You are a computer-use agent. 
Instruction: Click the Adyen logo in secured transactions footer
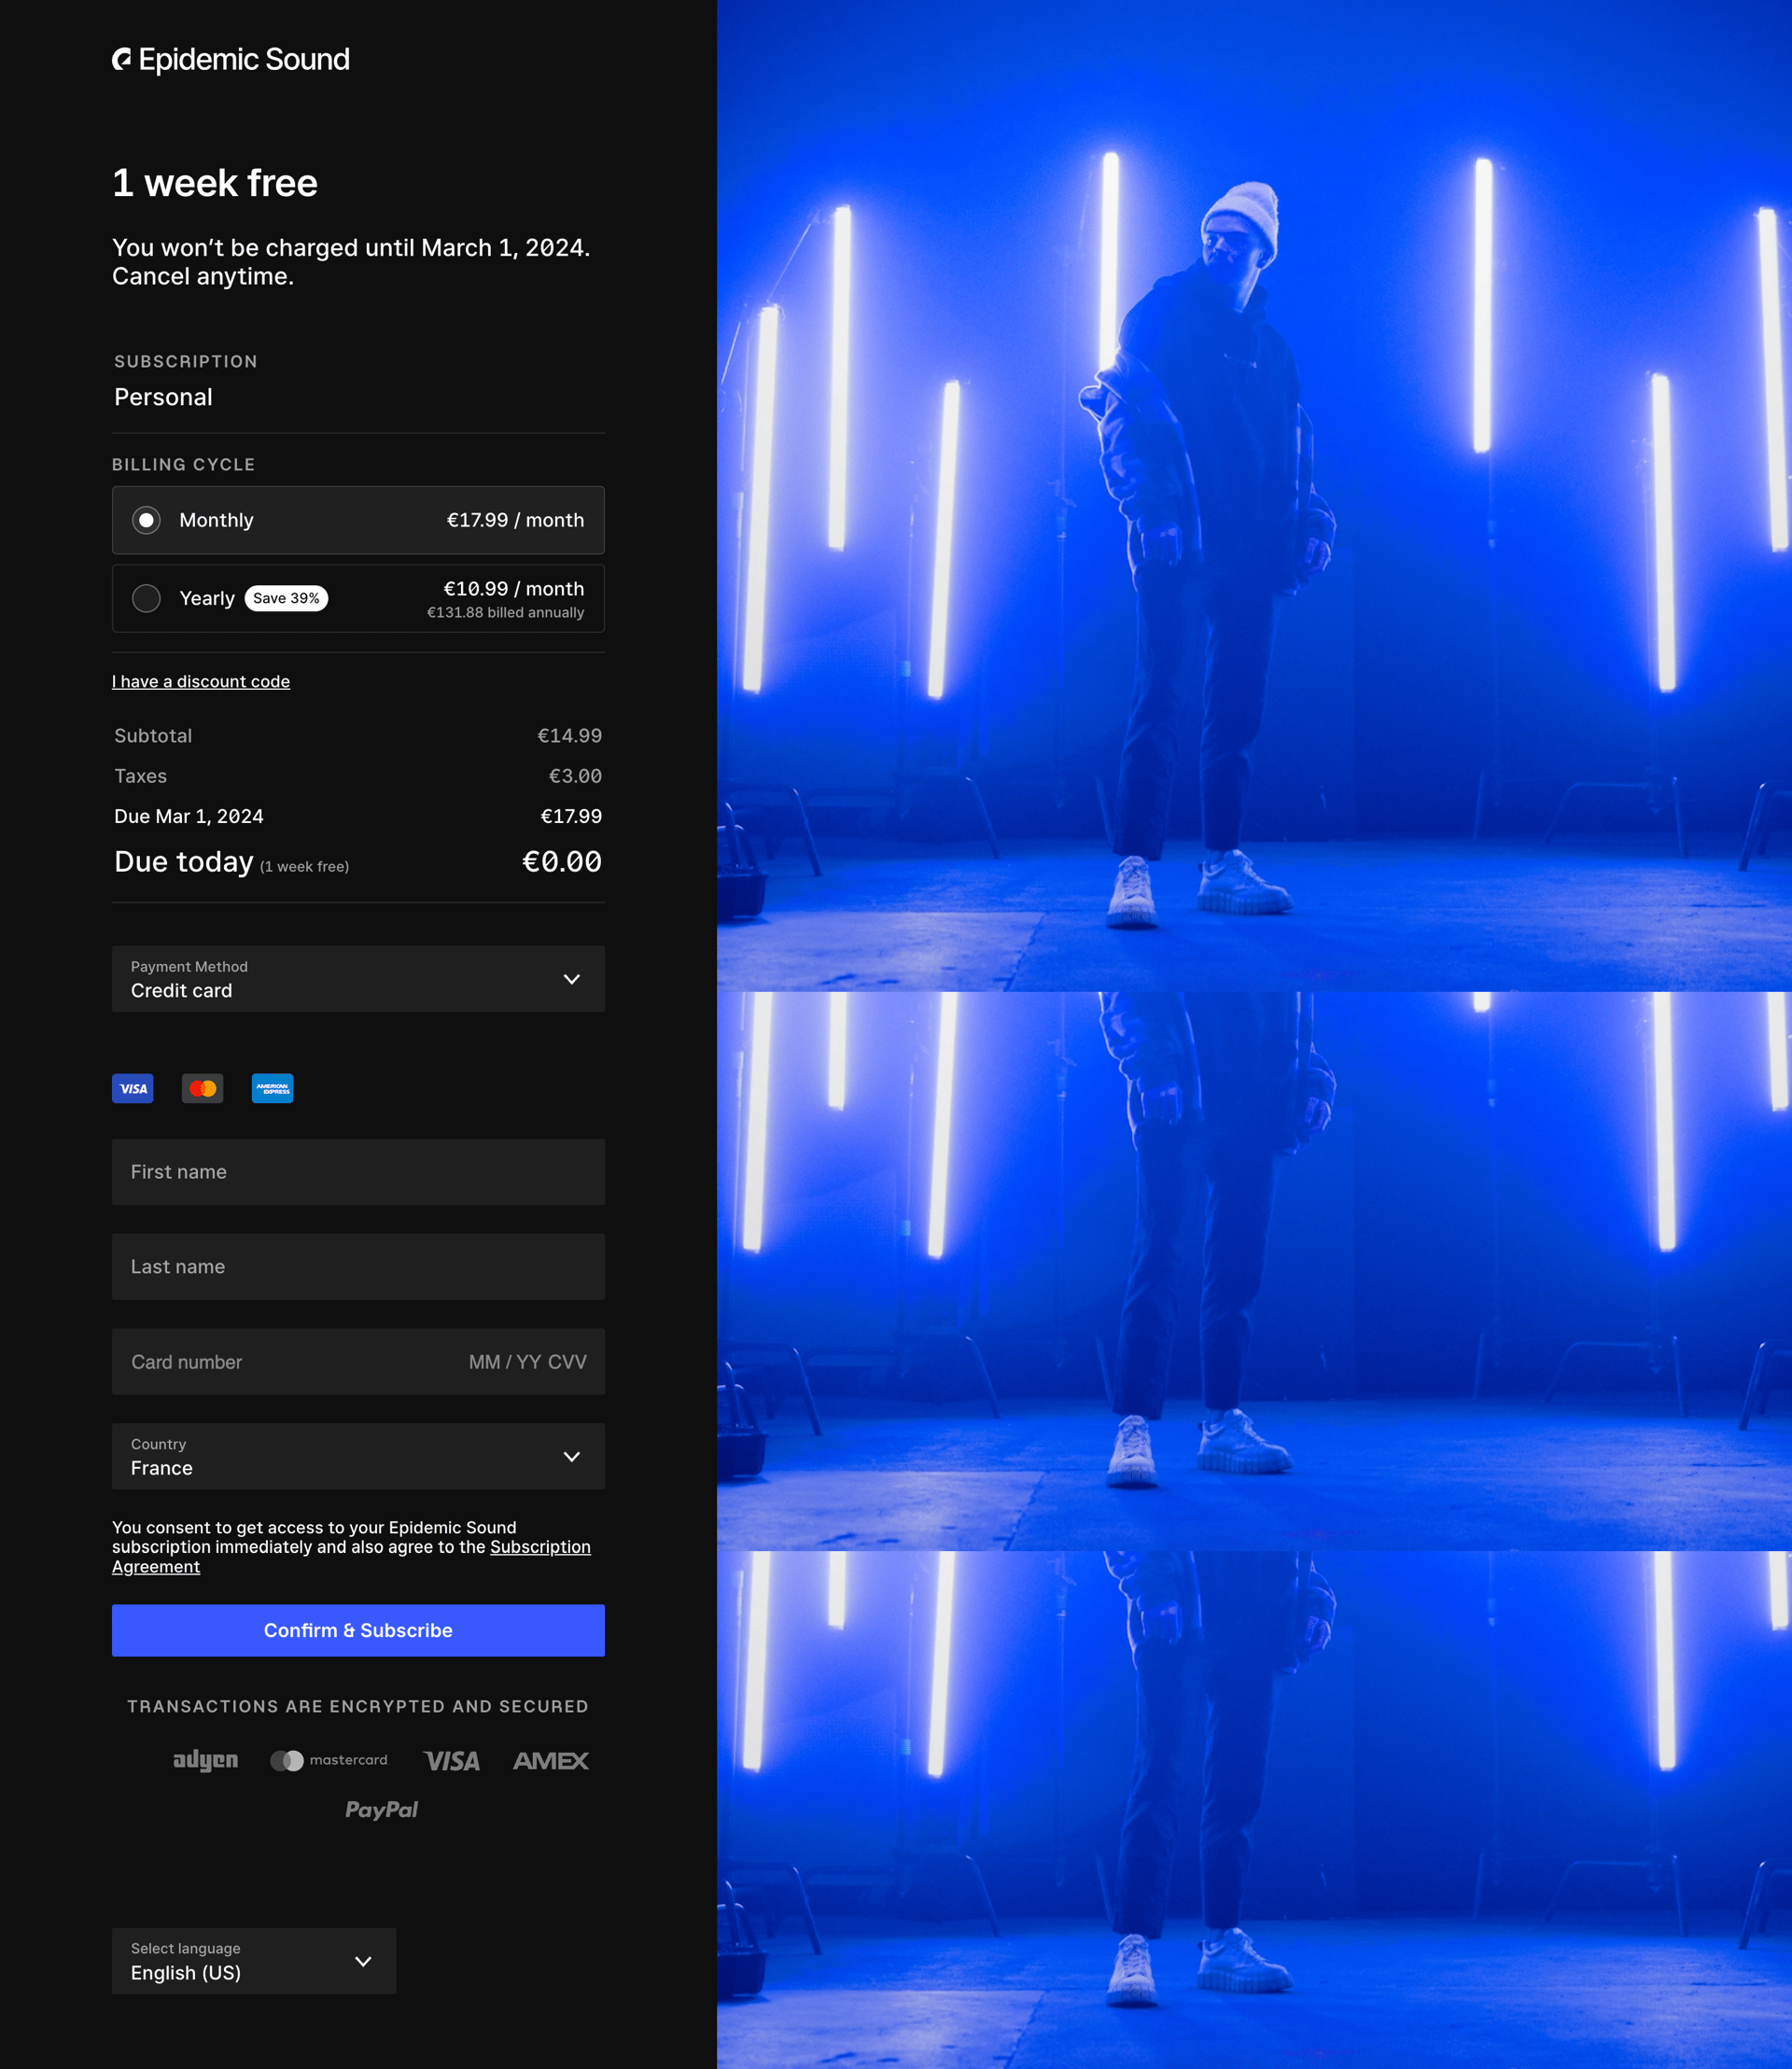click(206, 1760)
